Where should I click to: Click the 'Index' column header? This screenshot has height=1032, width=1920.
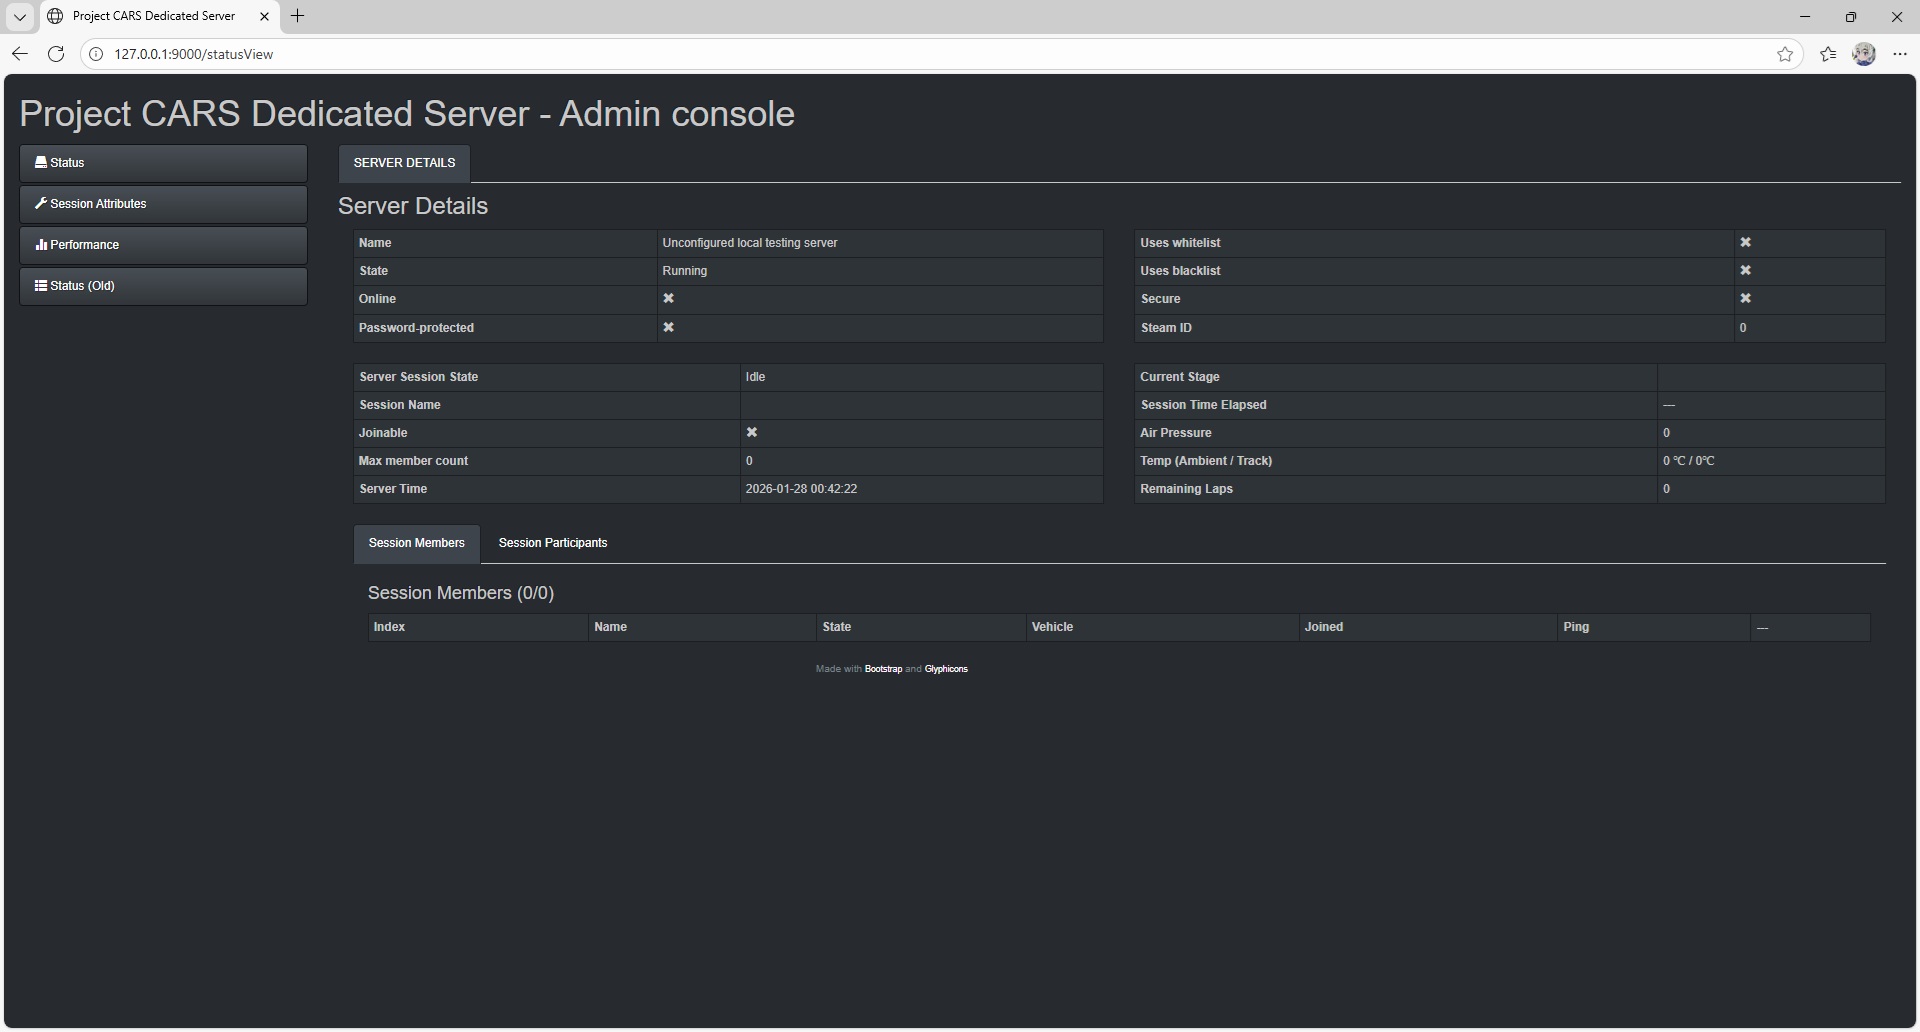click(x=390, y=627)
